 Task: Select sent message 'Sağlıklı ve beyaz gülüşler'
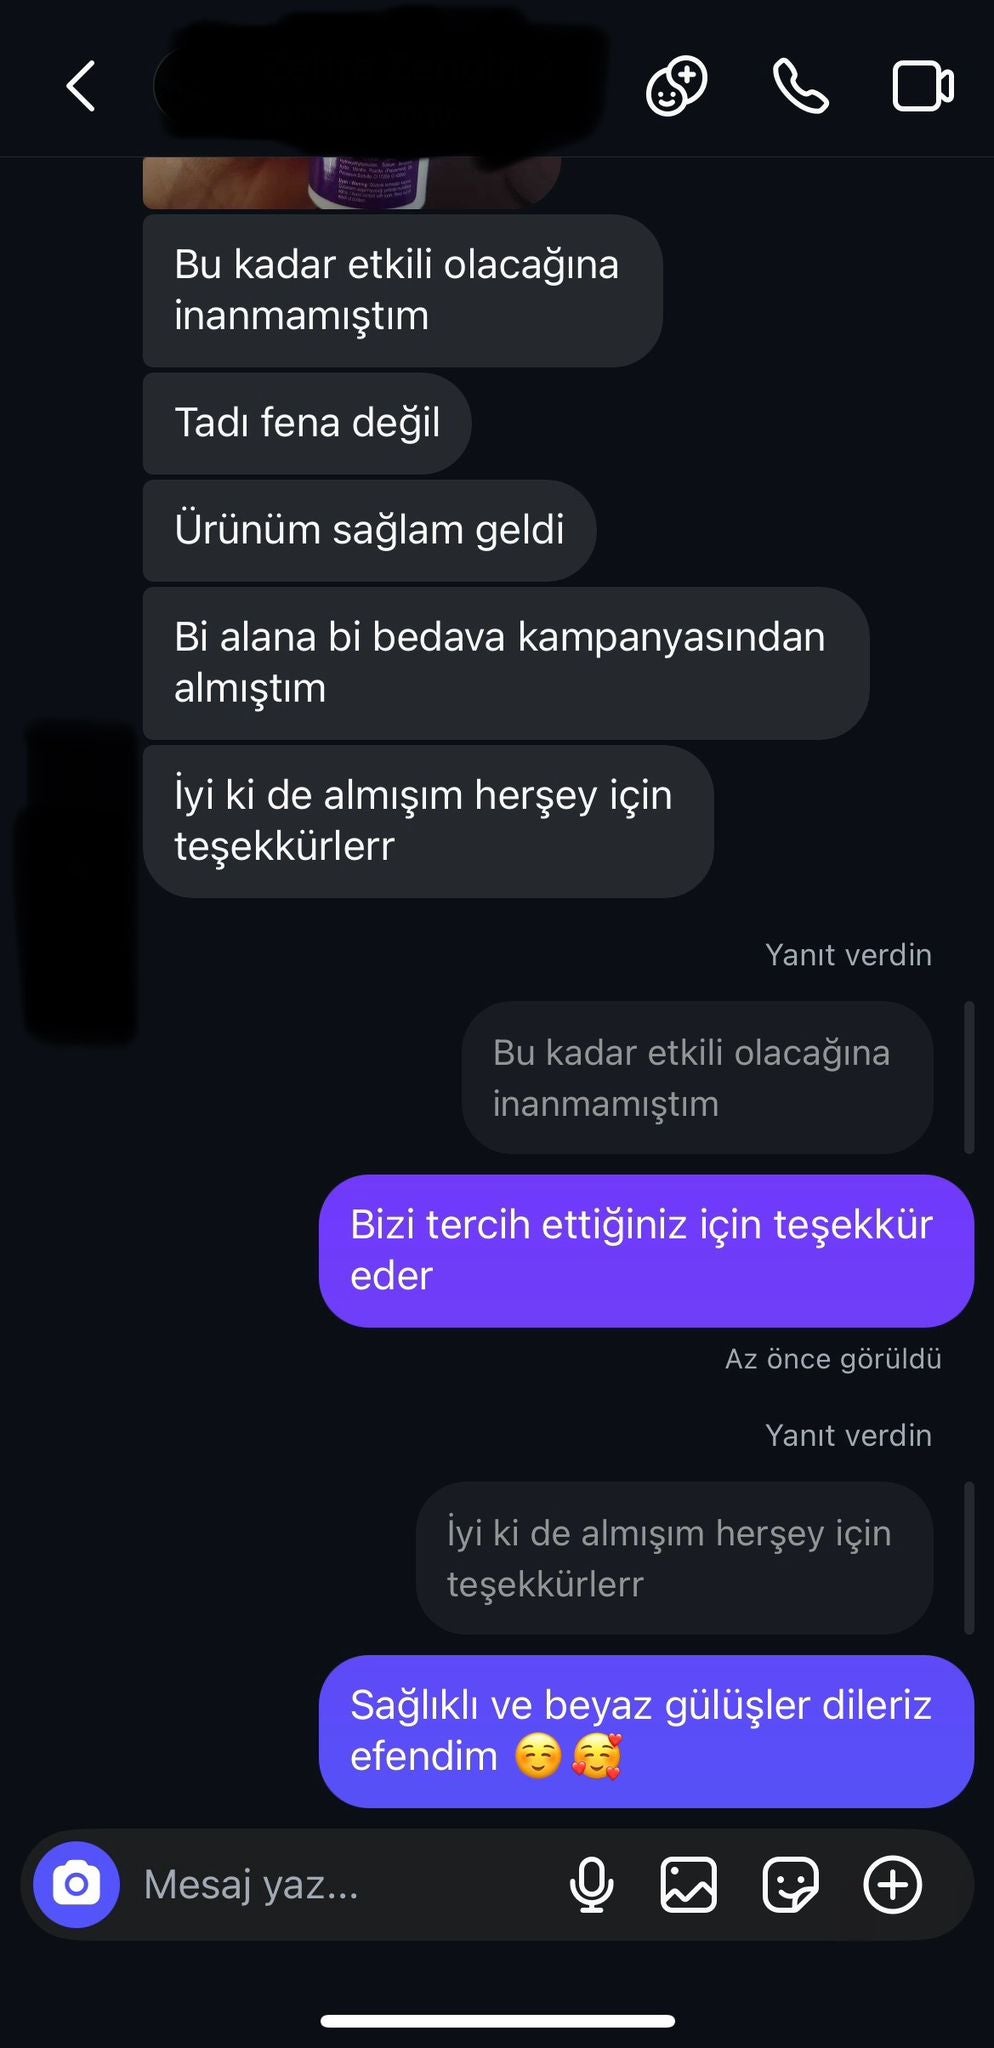pyautogui.click(x=646, y=1731)
